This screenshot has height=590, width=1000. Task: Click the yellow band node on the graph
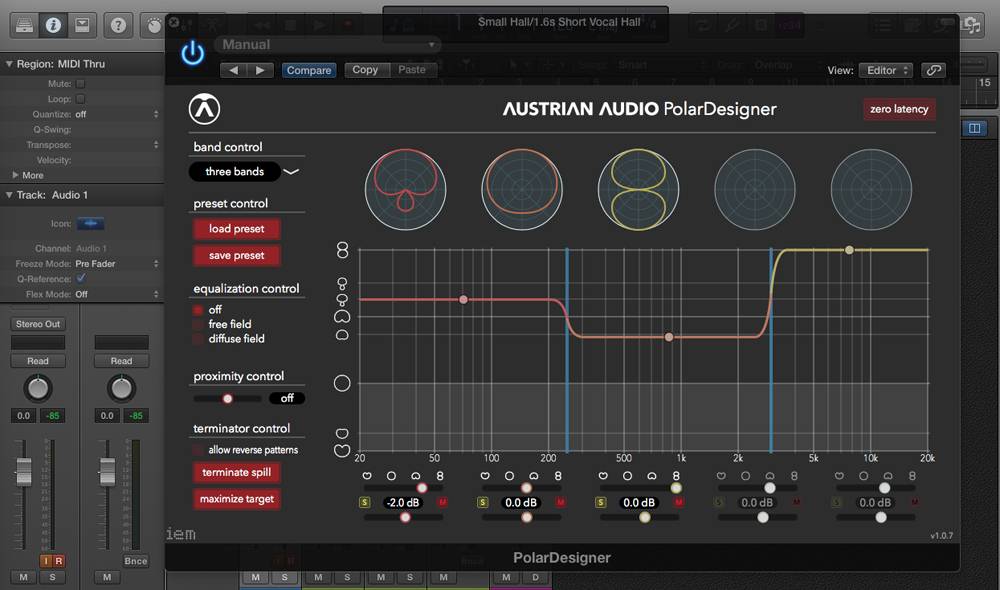(849, 250)
